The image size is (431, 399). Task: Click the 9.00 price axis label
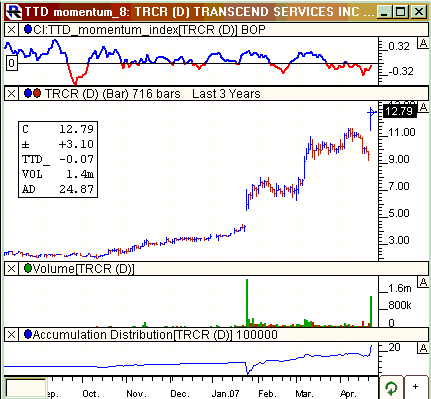pyautogui.click(x=399, y=159)
